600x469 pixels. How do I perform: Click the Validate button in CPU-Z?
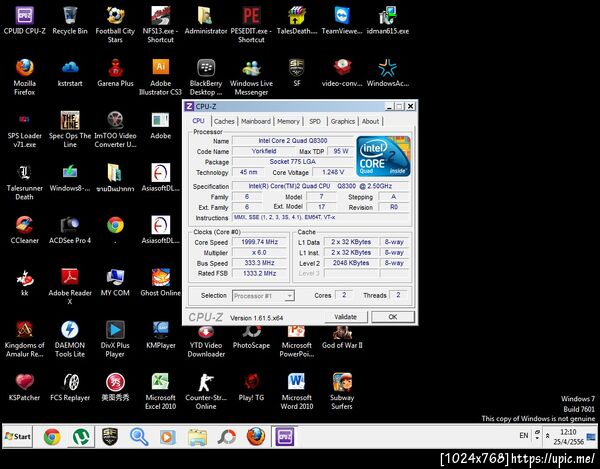click(345, 317)
